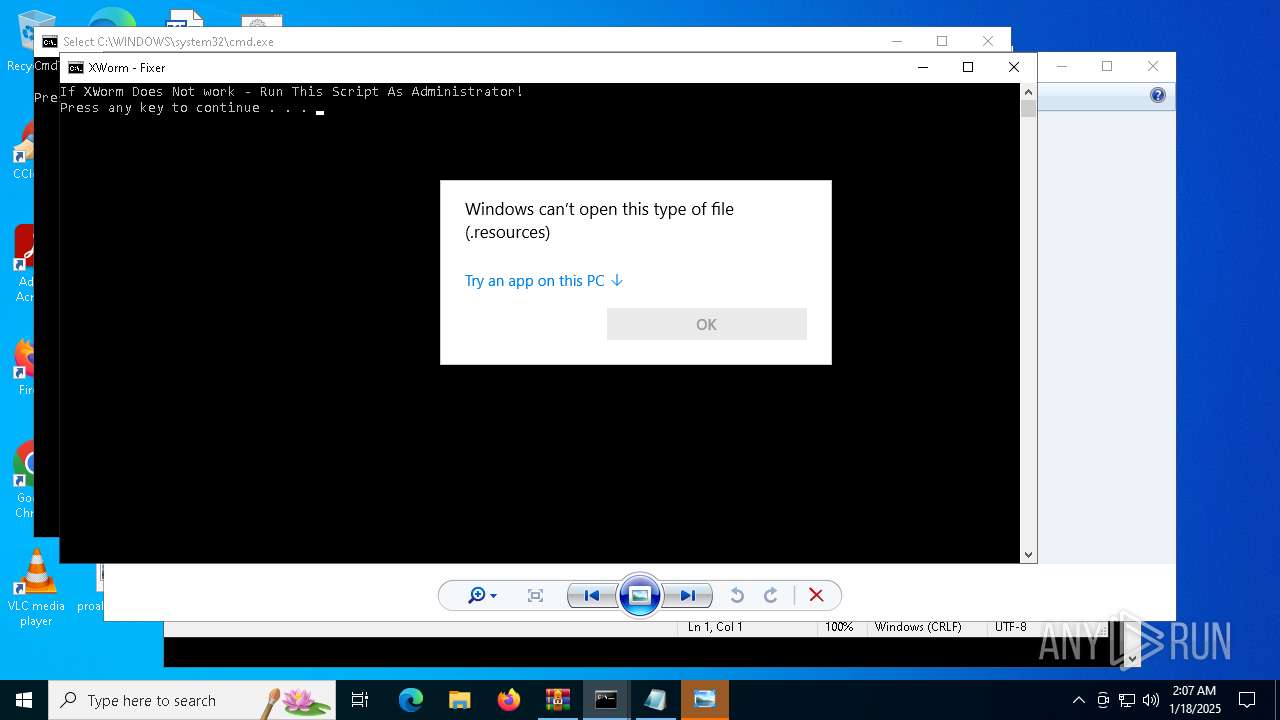Screen dimensions: 1280x720
Task: Open VLC media player desktop shortcut
Action: [x=36, y=588]
